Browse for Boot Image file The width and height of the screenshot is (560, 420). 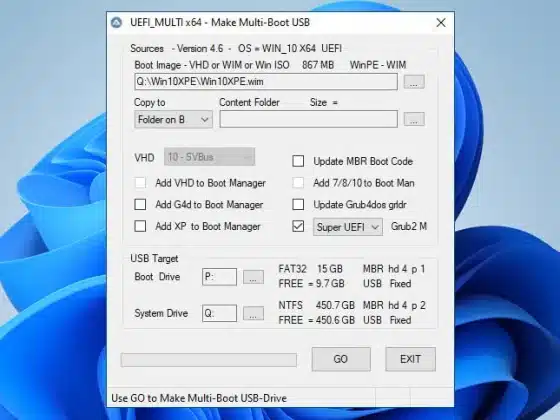414,82
